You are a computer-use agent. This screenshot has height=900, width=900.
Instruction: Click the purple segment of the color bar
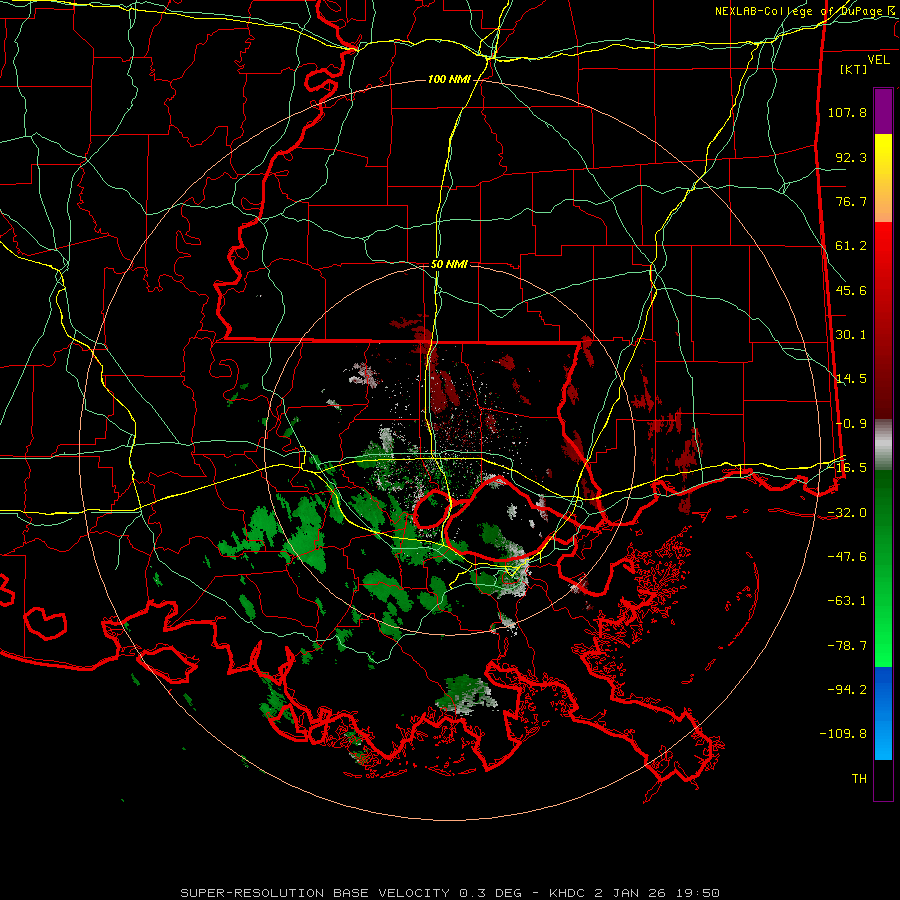point(883,111)
